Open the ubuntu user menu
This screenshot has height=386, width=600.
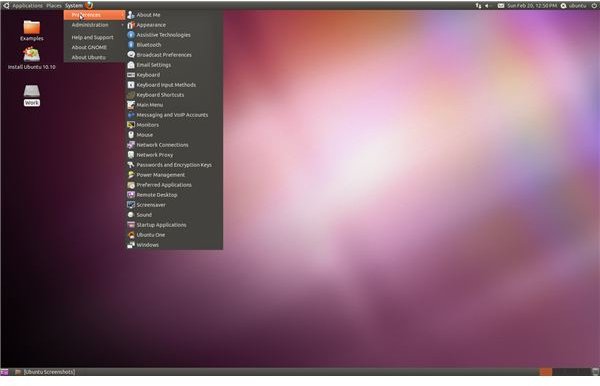point(574,5)
